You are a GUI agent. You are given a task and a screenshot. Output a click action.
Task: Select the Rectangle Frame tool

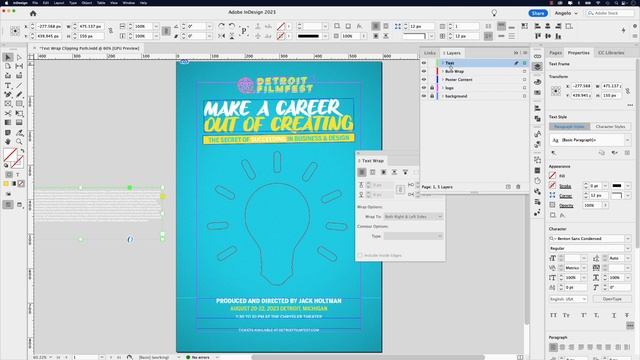tap(8, 104)
